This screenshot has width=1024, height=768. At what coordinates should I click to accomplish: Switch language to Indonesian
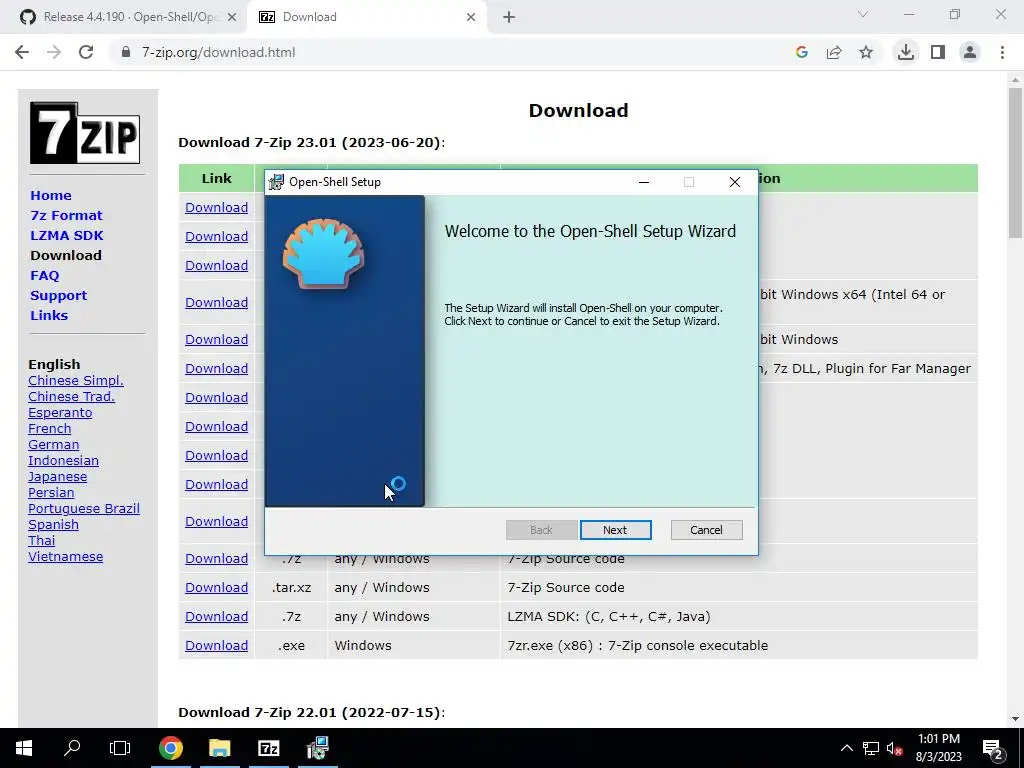[63, 460]
